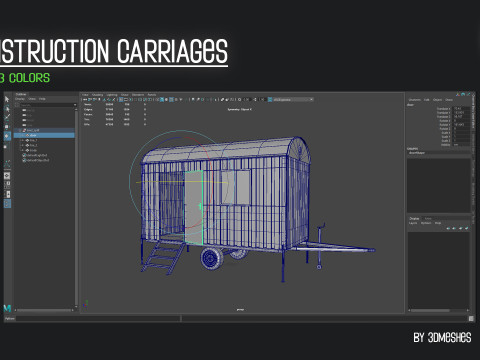Open the viewport Lighting menu
Viewport: 480px width, 360px height.
click(x=112, y=95)
